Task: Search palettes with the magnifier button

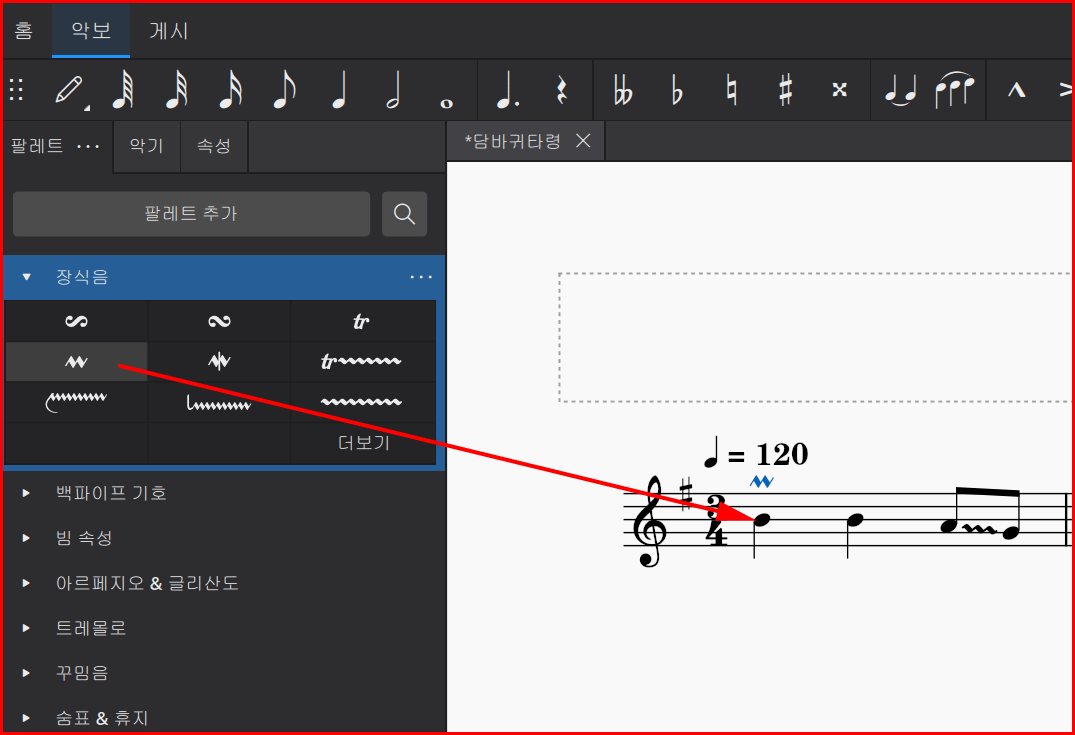Action: tap(404, 214)
